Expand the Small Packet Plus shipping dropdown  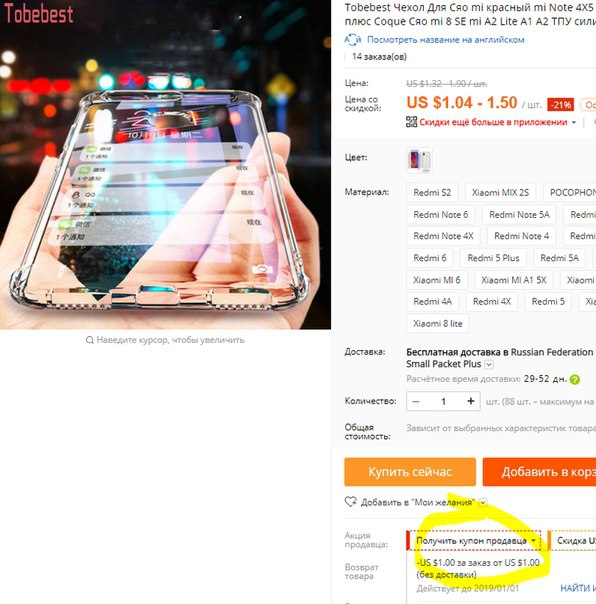click(489, 364)
